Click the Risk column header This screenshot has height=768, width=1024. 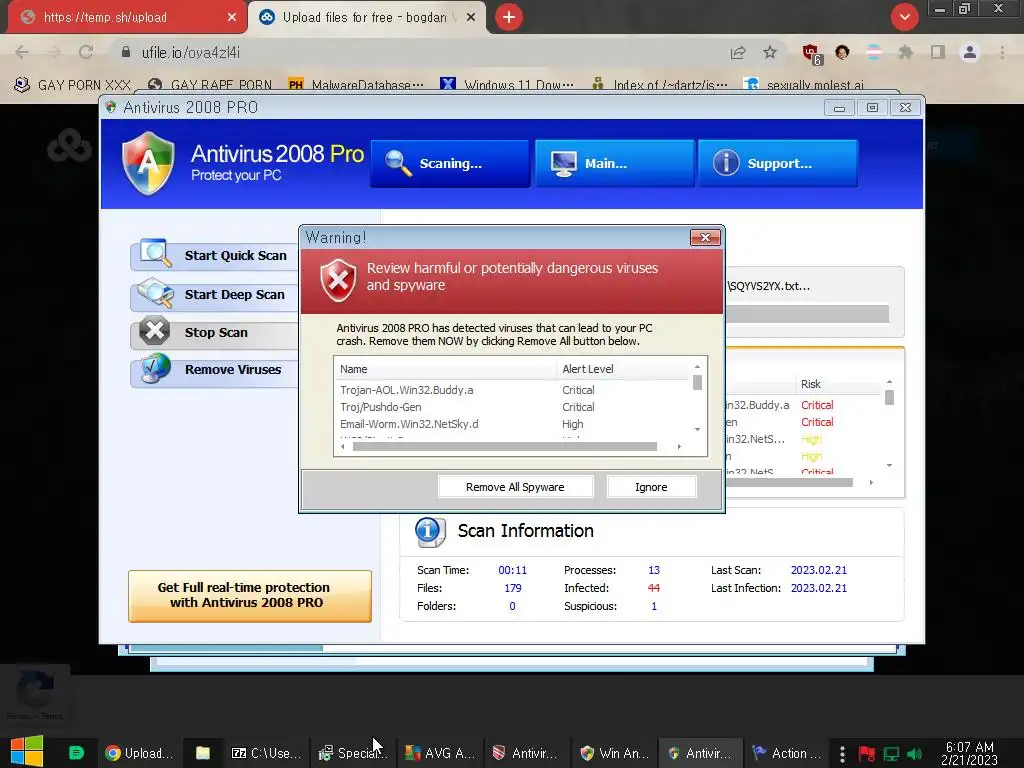838,384
